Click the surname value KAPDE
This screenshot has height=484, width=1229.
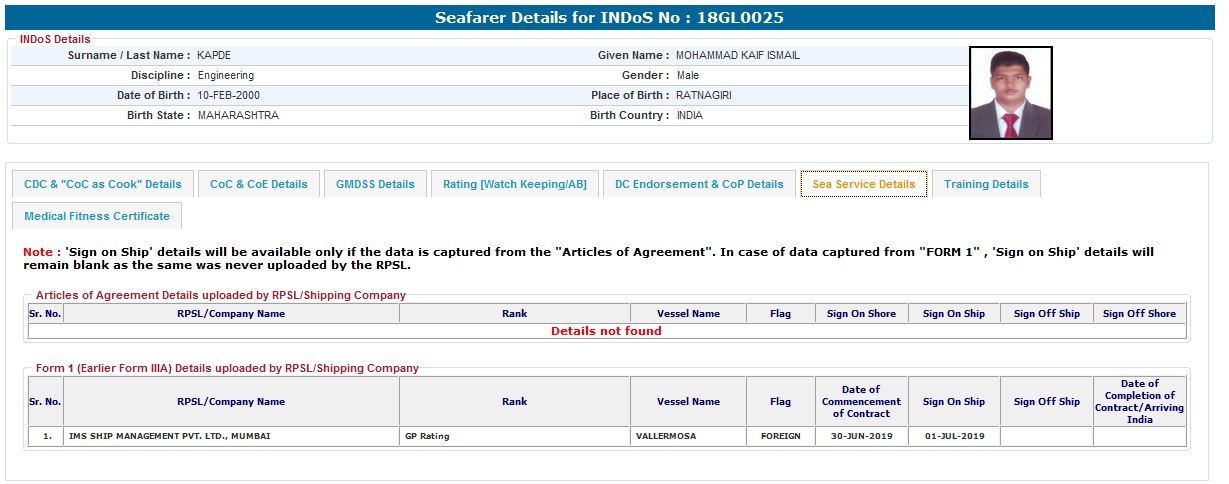[214, 56]
